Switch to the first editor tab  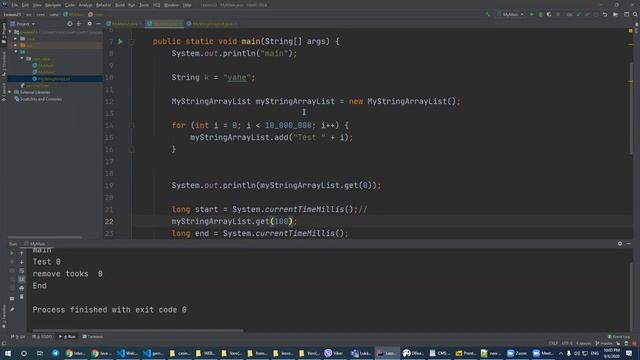coord(124,24)
